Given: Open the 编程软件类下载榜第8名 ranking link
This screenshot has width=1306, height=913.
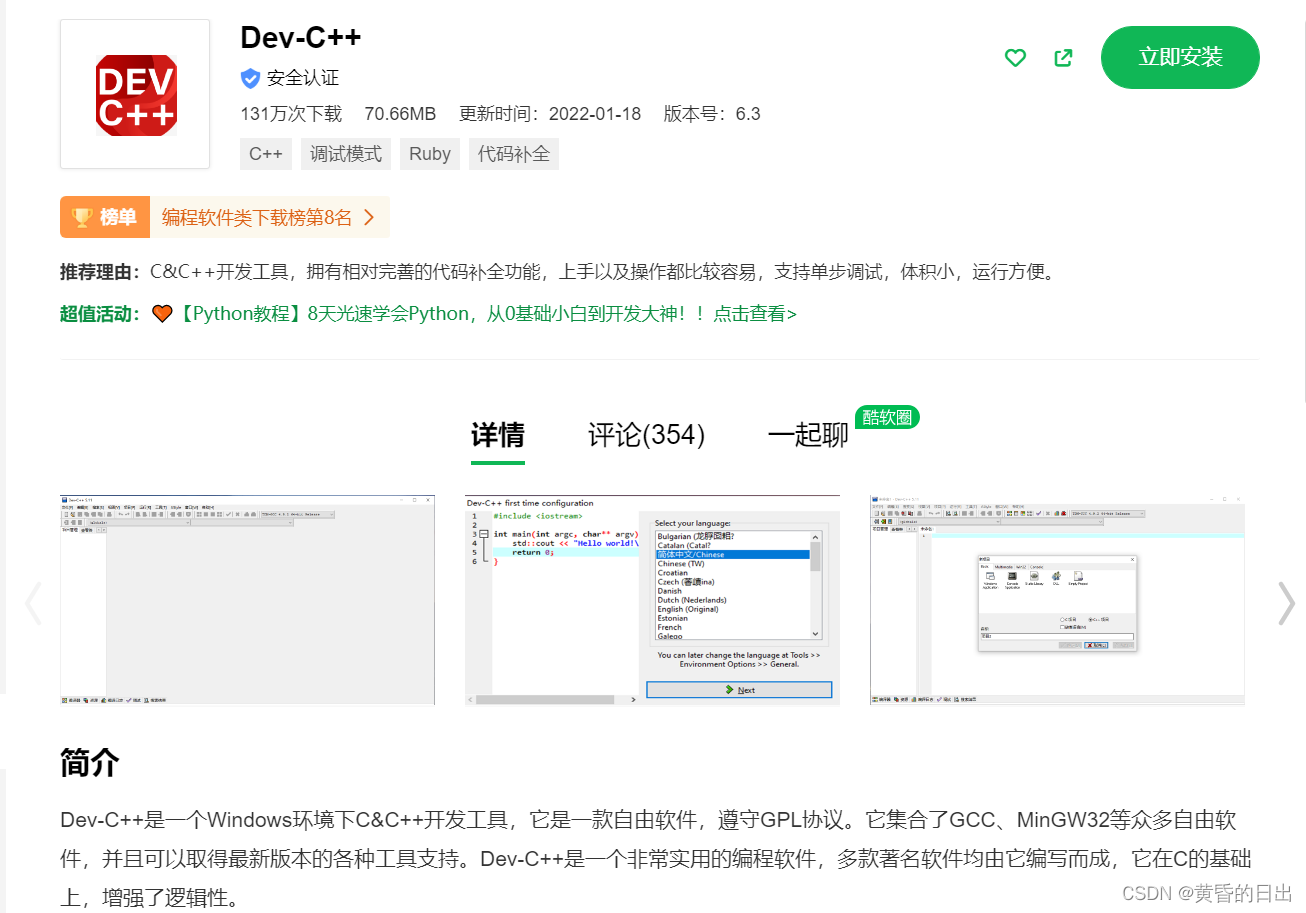Looking at the screenshot, I should [257, 217].
